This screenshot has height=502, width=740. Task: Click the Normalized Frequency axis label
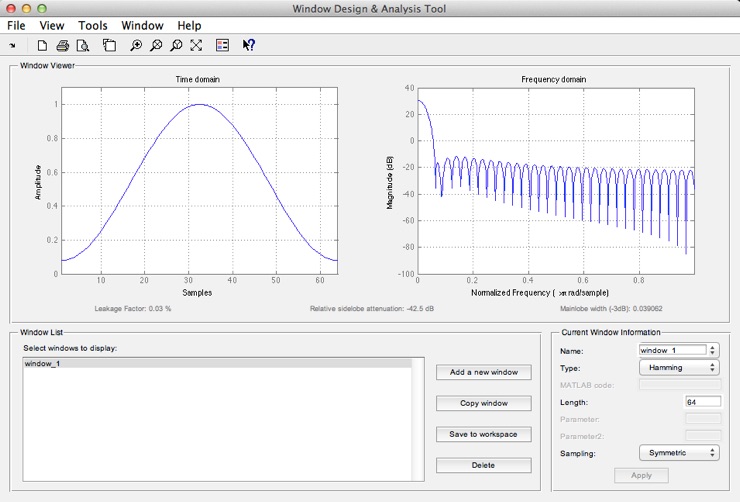[x=540, y=293]
